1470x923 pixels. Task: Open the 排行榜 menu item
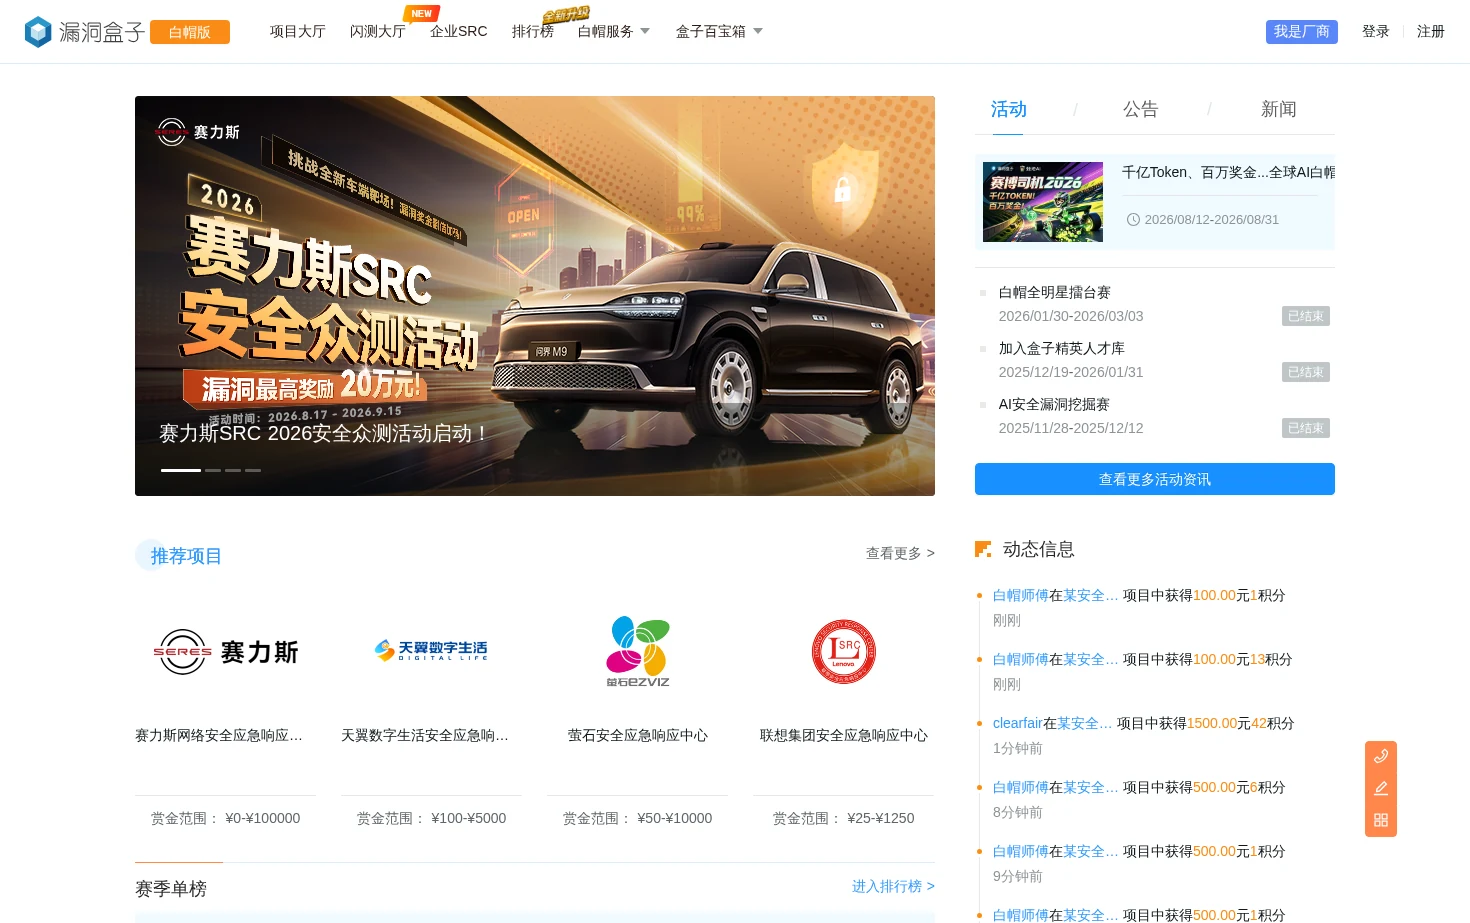(x=533, y=31)
